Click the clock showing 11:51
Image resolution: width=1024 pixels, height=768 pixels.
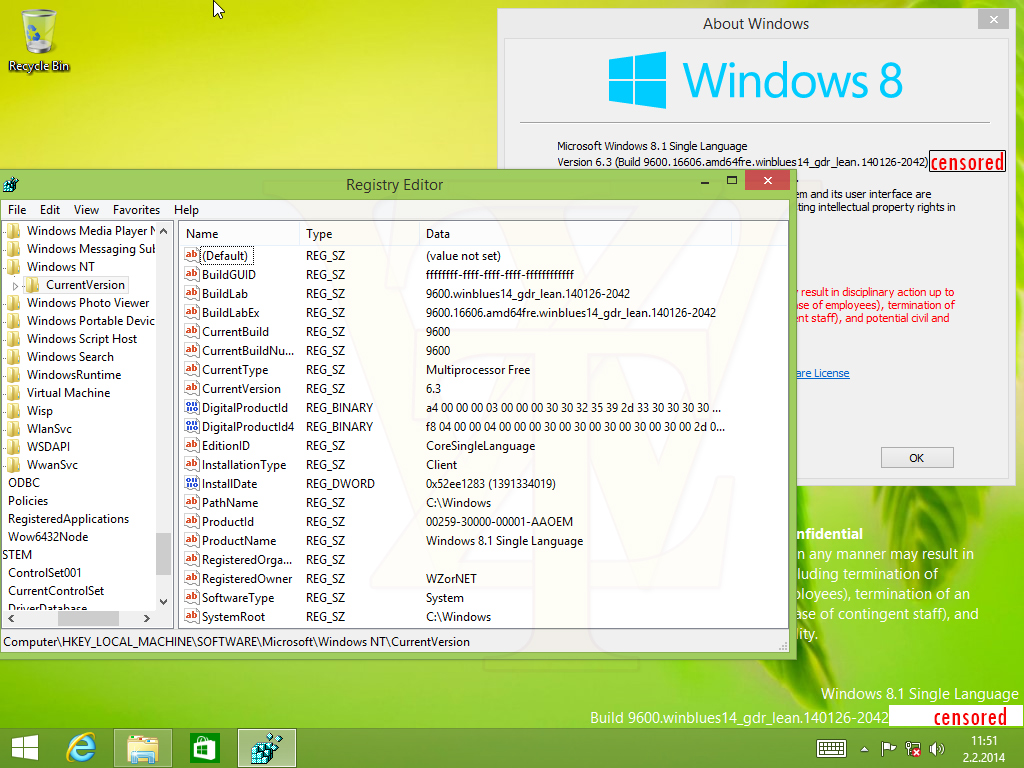984,741
